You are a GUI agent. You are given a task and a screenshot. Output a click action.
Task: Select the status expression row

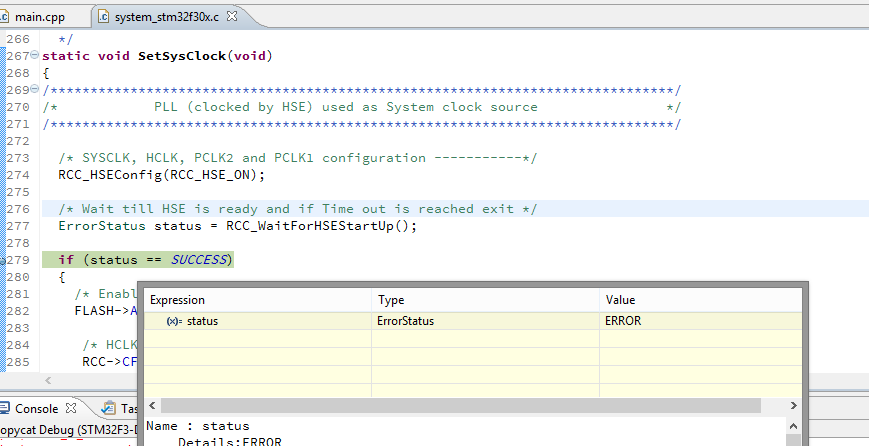click(473, 321)
